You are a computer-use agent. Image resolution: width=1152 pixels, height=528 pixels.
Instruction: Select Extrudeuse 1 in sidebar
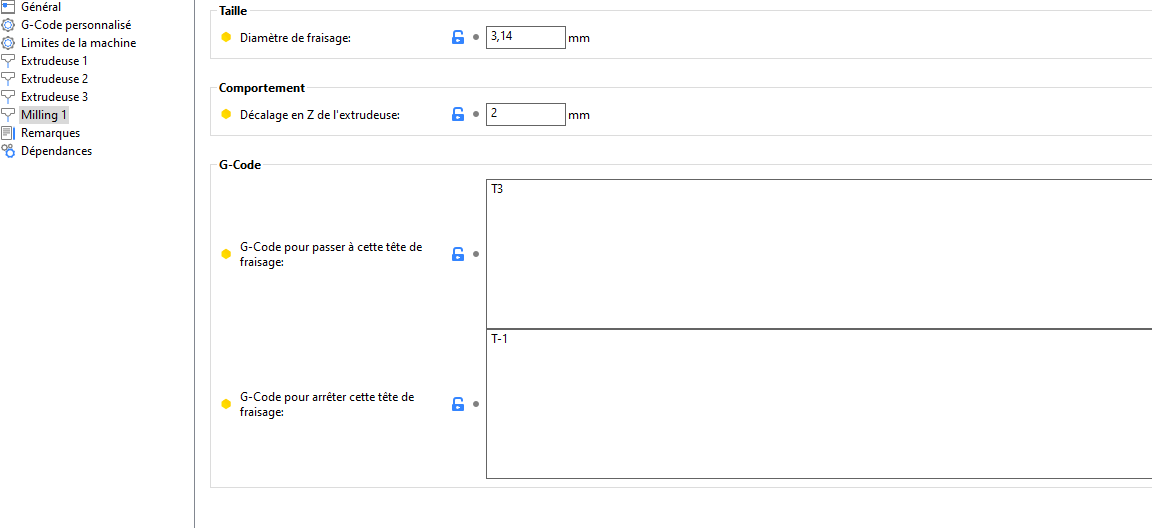[54, 61]
